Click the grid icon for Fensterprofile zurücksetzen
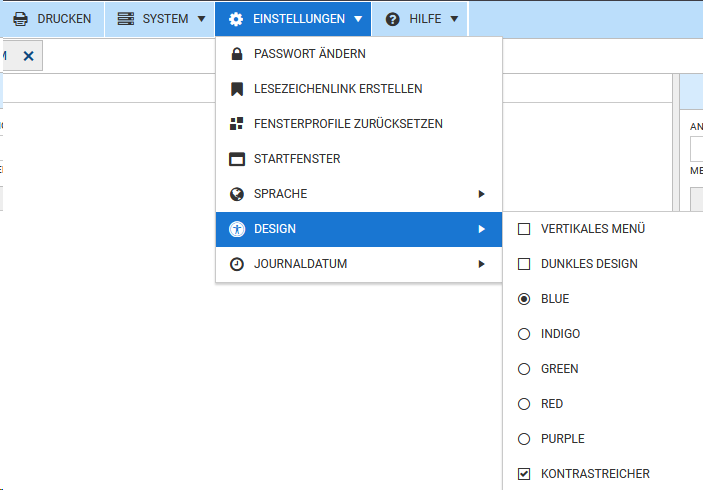This screenshot has width=703, height=490. click(x=237, y=124)
